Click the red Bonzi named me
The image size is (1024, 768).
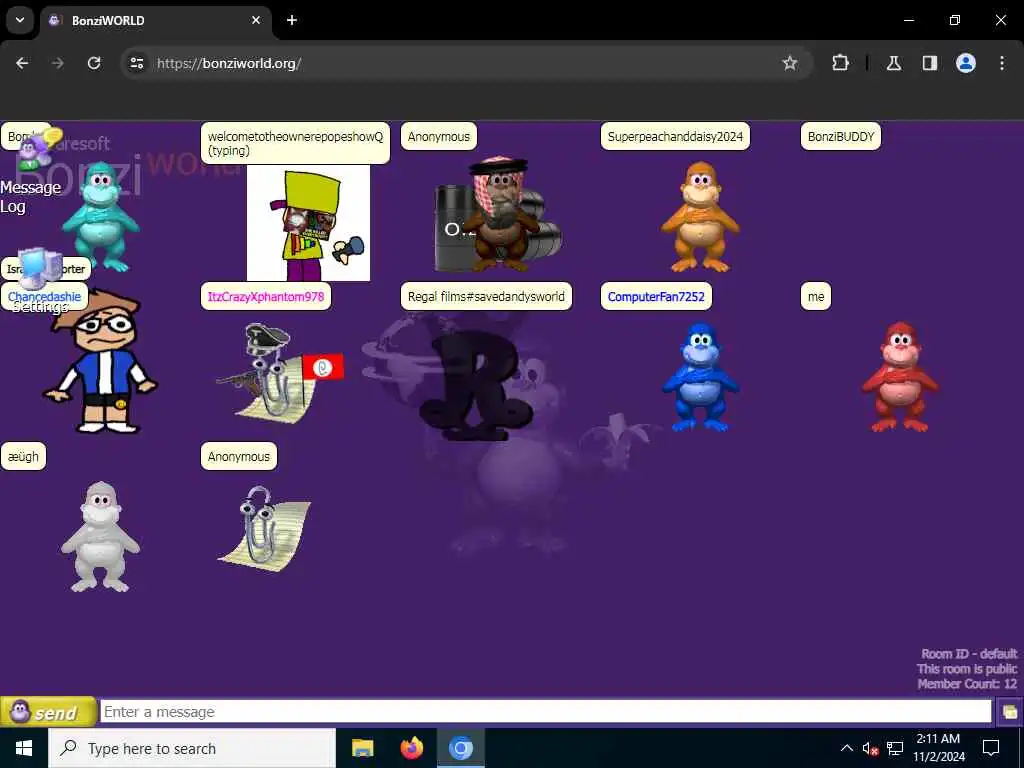(x=900, y=377)
